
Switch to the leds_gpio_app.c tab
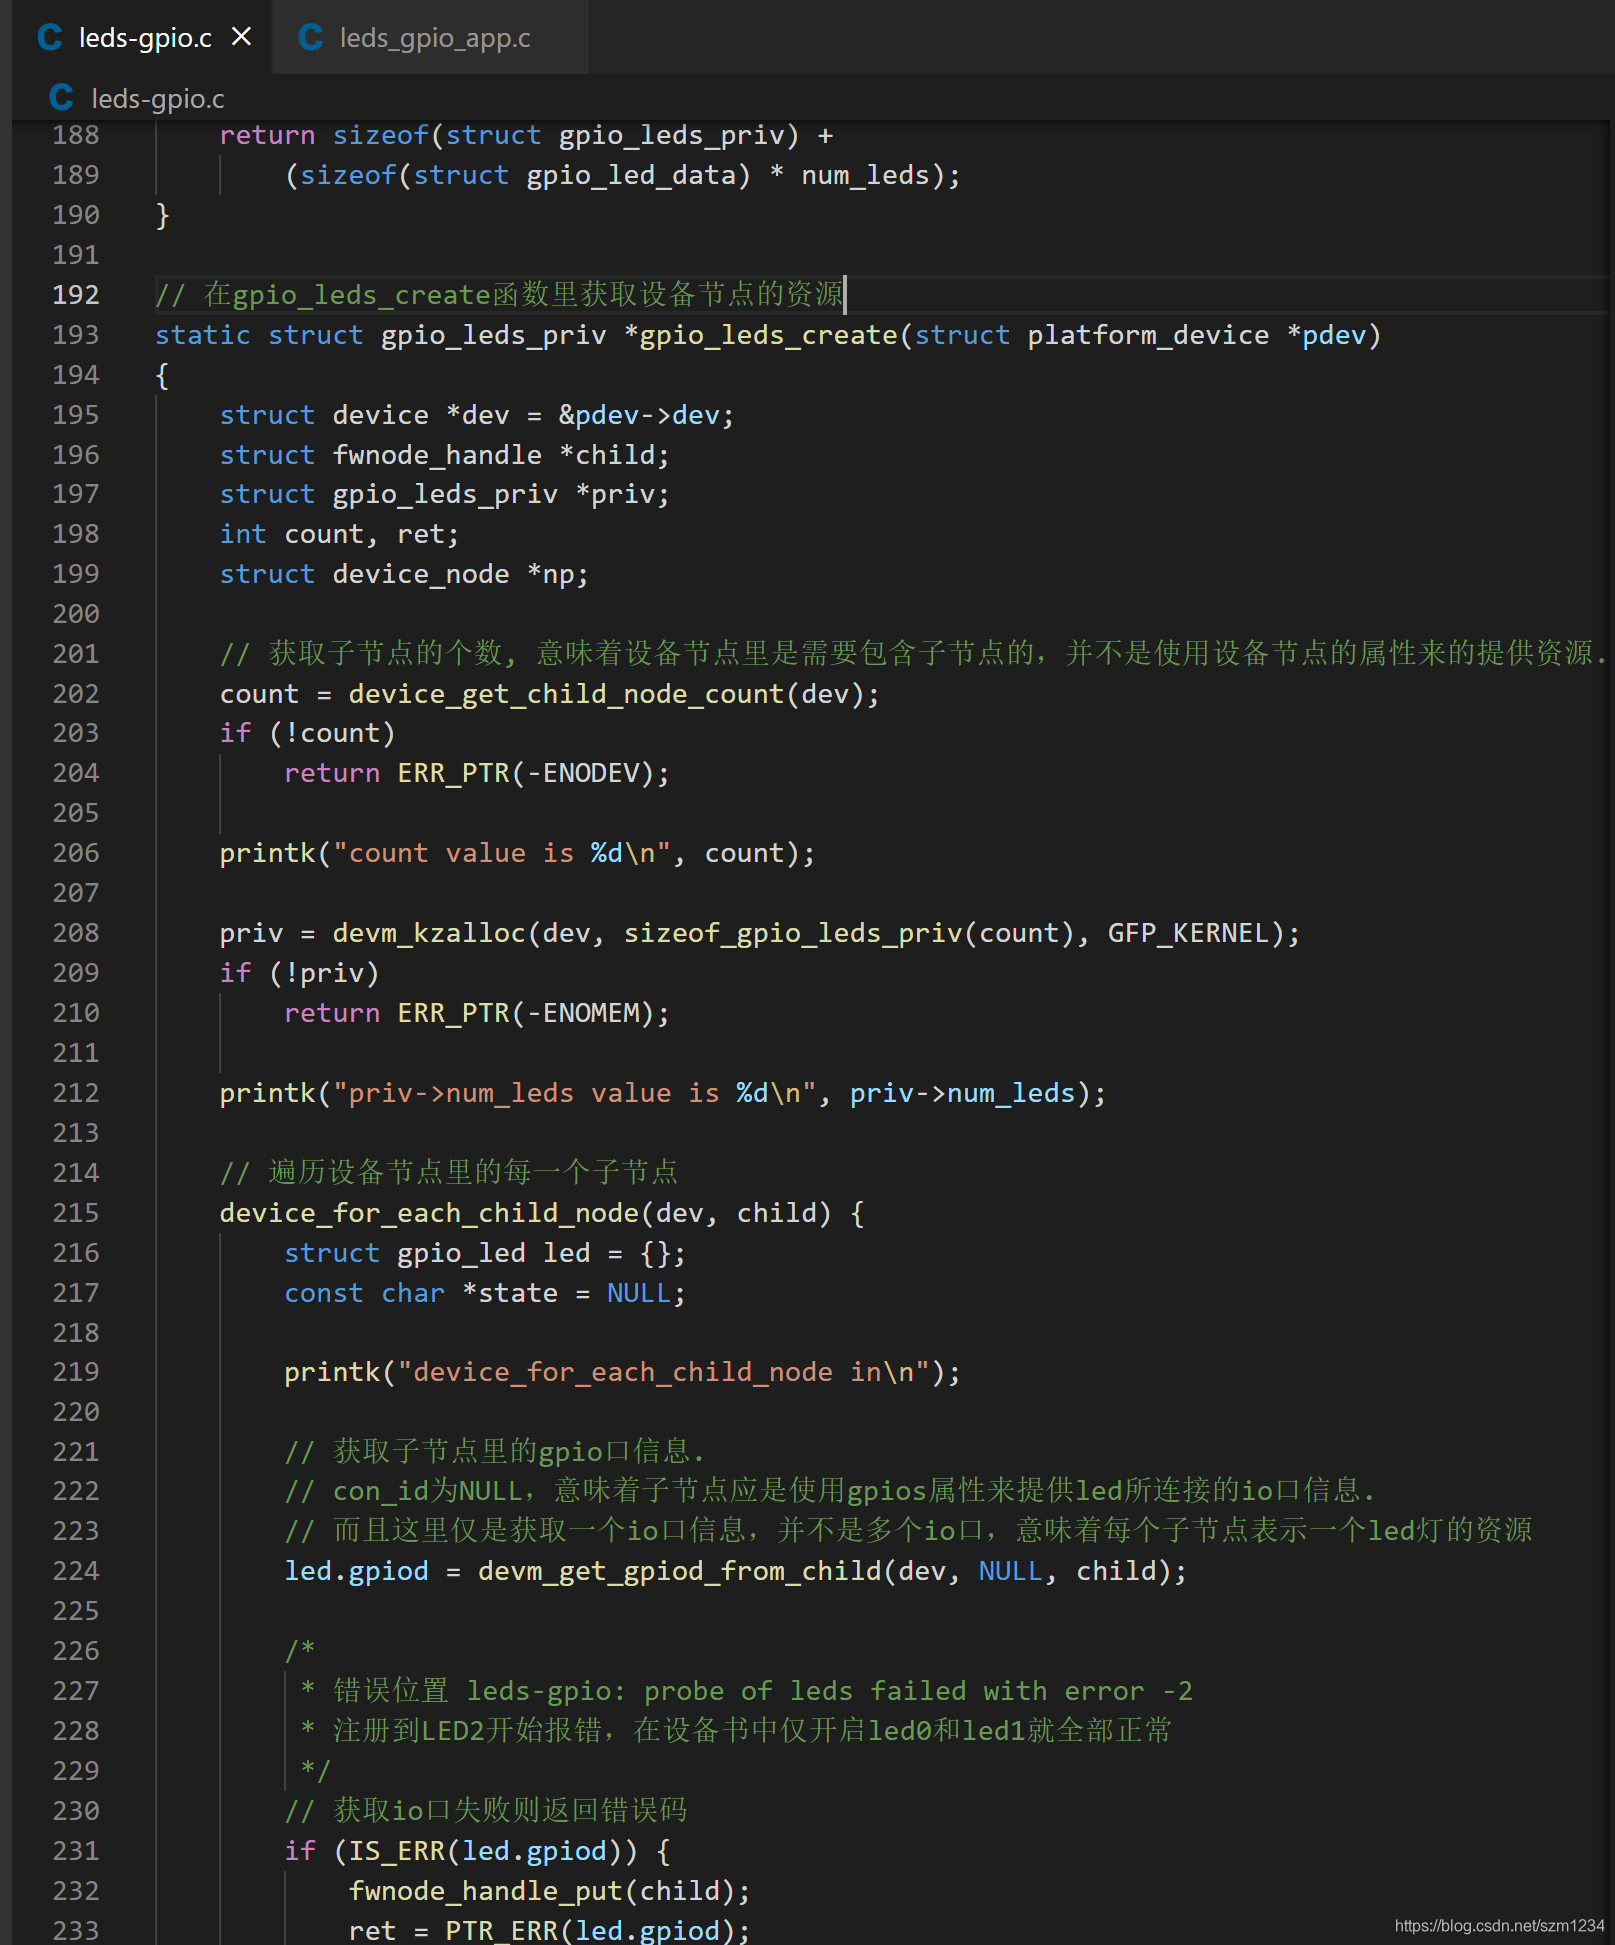click(x=434, y=38)
